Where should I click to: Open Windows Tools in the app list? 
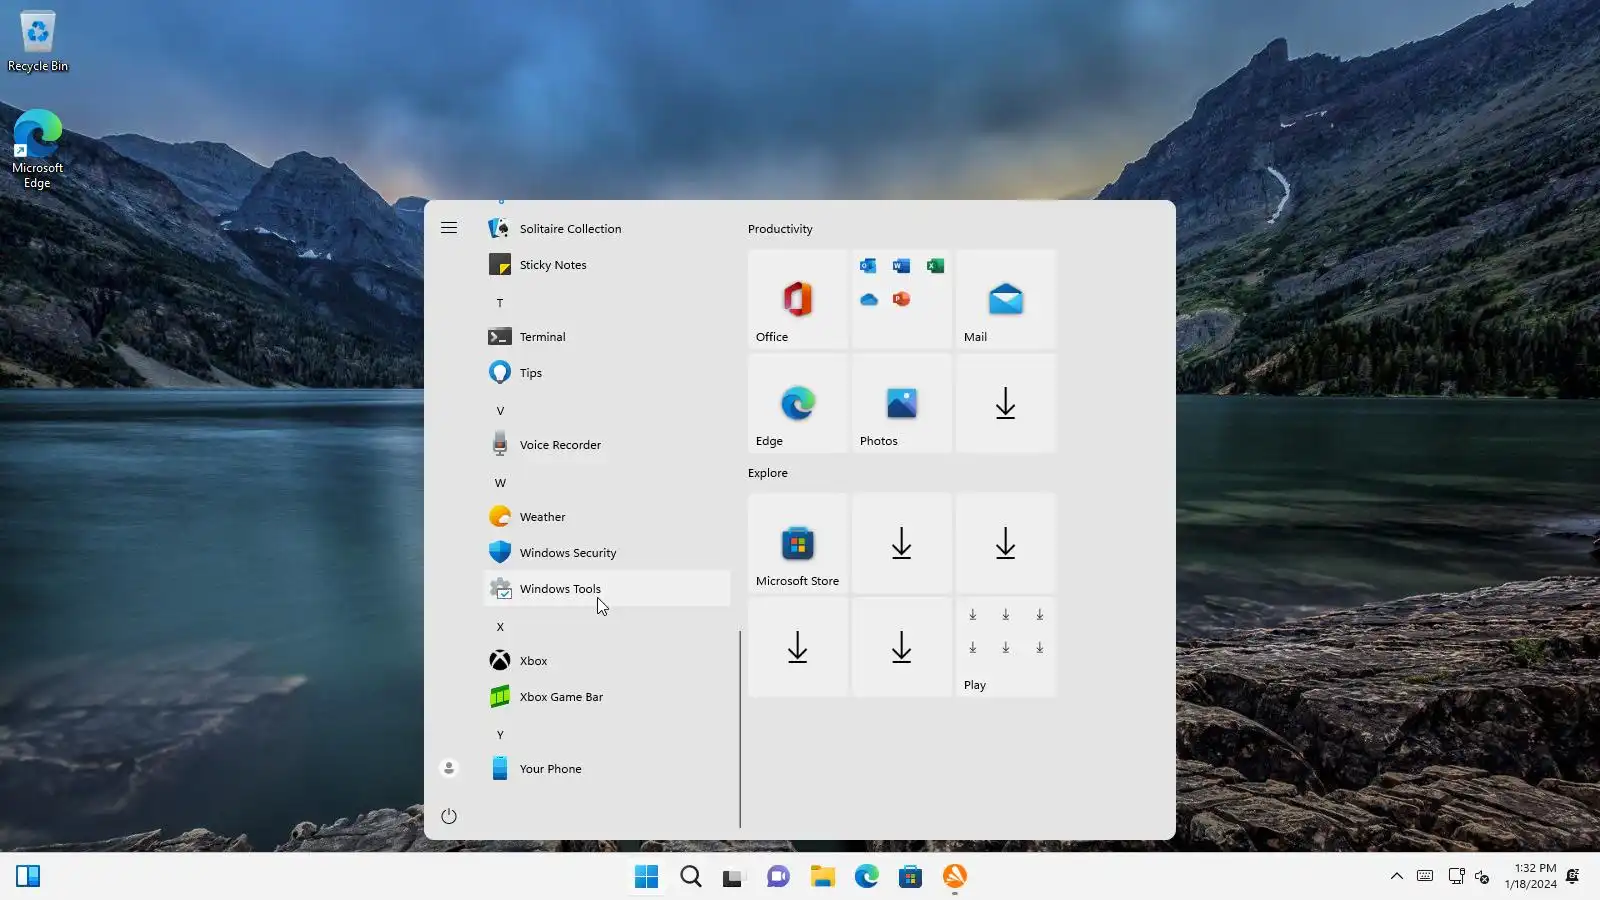coord(606,589)
